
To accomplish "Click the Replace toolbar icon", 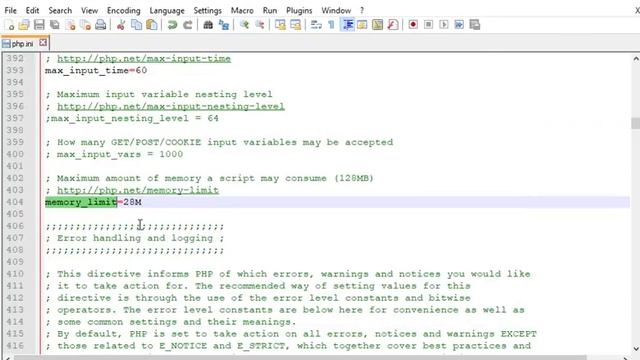I will click(224, 25).
